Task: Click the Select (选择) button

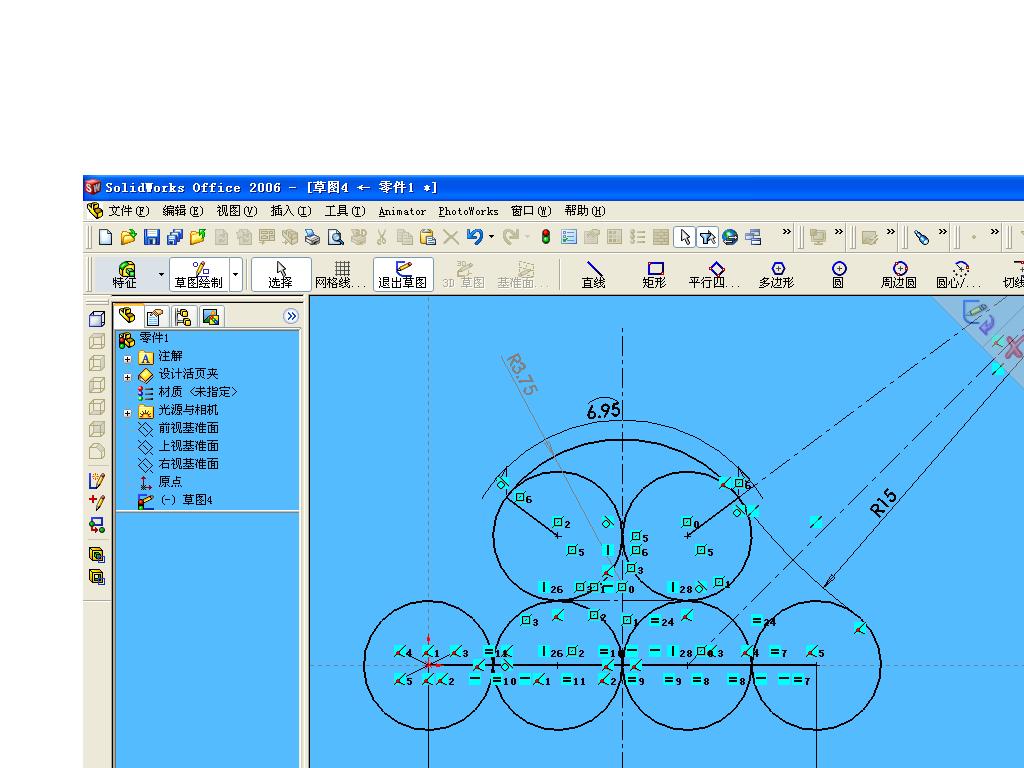Action: [x=281, y=274]
